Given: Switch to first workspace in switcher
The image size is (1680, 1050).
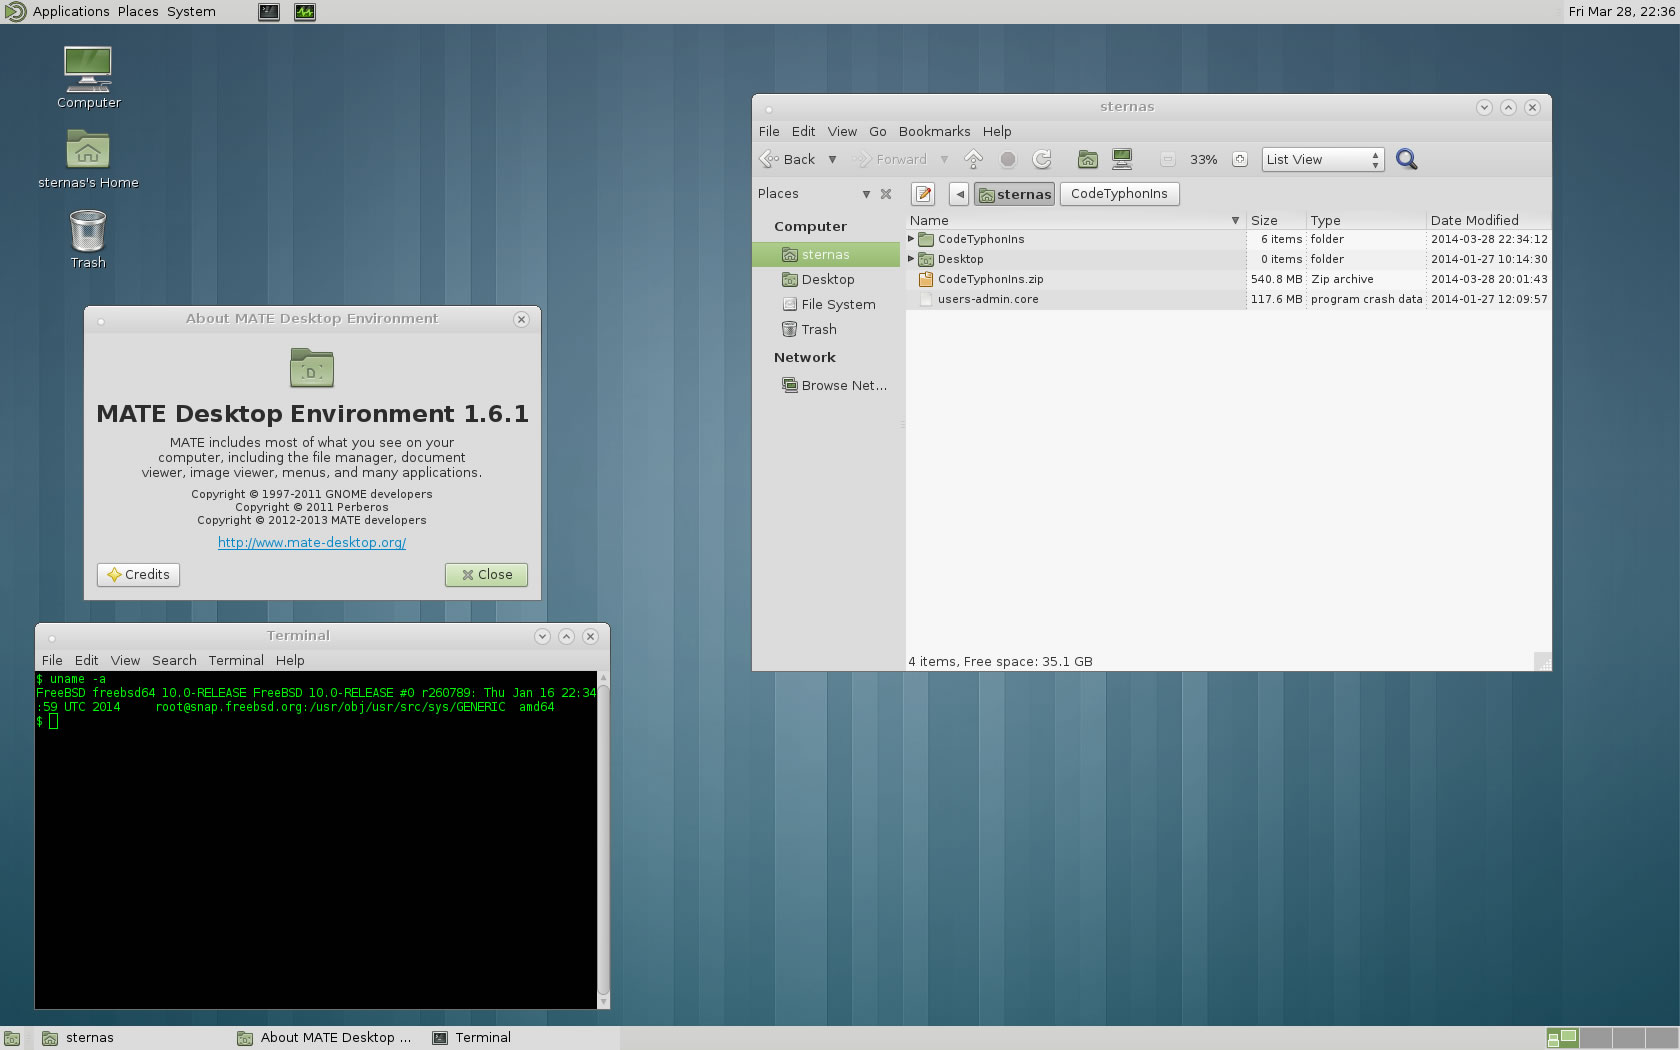Looking at the screenshot, I should (x=1562, y=1038).
